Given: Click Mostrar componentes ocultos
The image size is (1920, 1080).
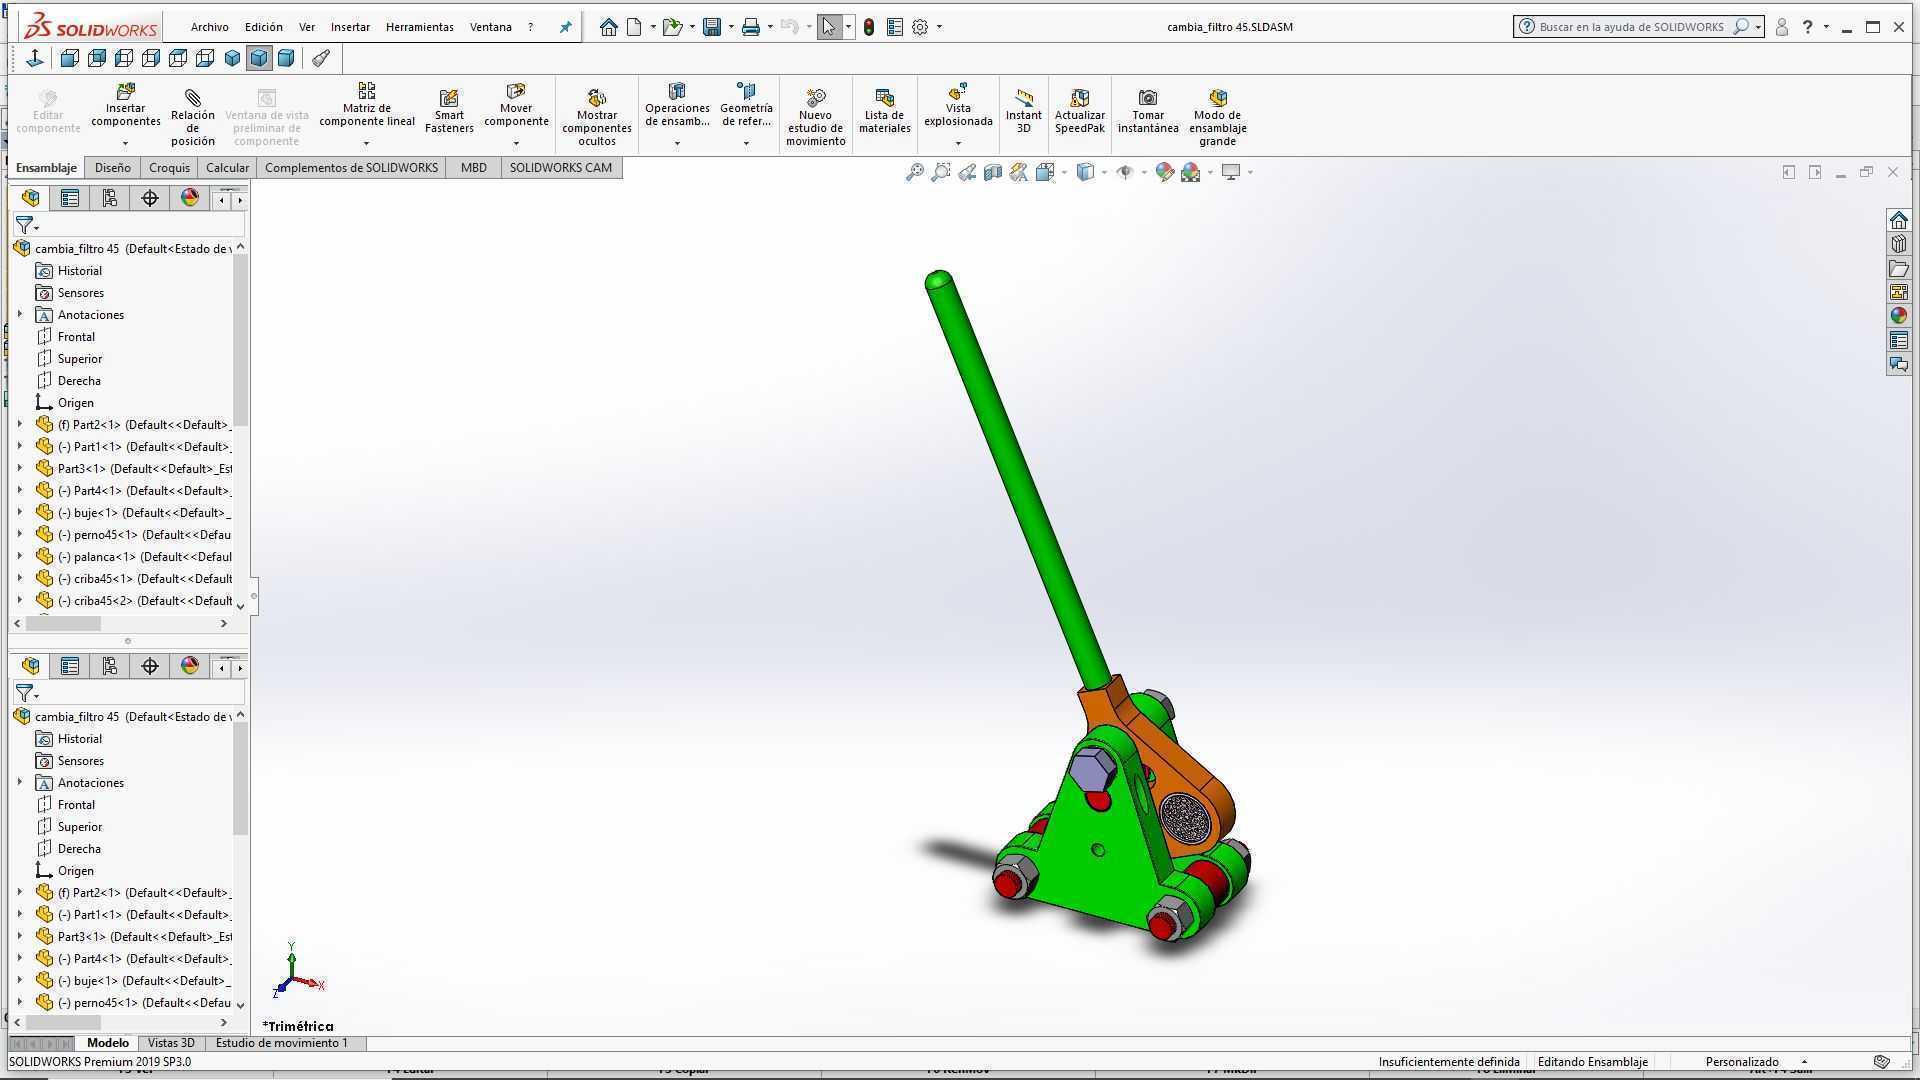Looking at the screenshot, I should tap(597, 118).
